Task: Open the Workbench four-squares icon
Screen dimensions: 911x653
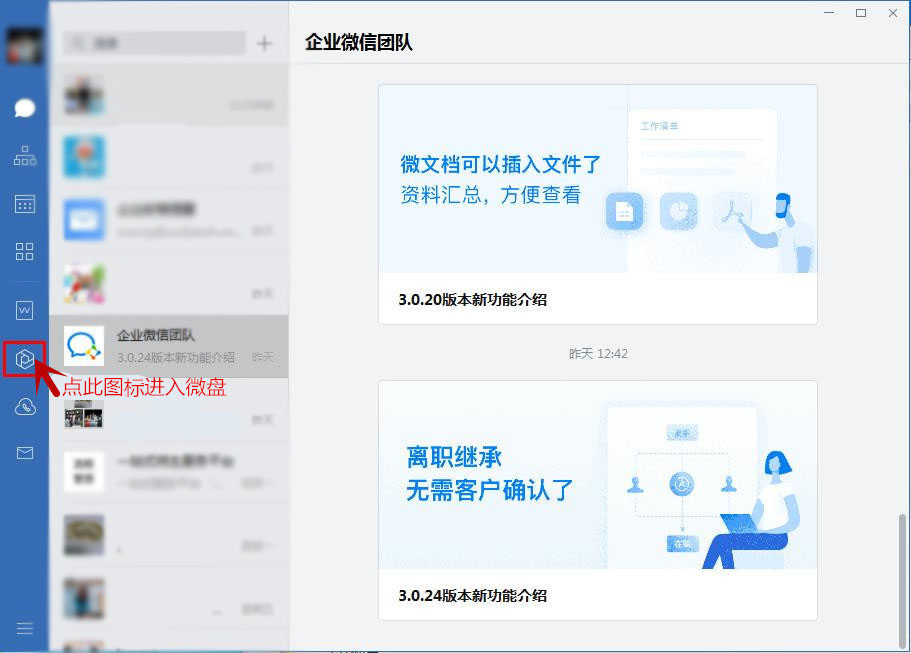Action: tap(24, 252)
